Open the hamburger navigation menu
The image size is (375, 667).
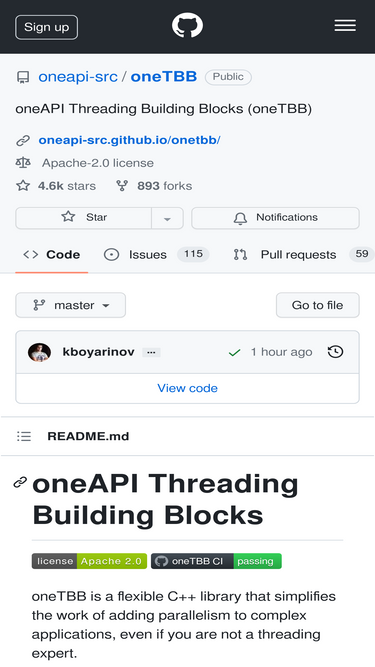pyautogui.click(x=345, y=26)
